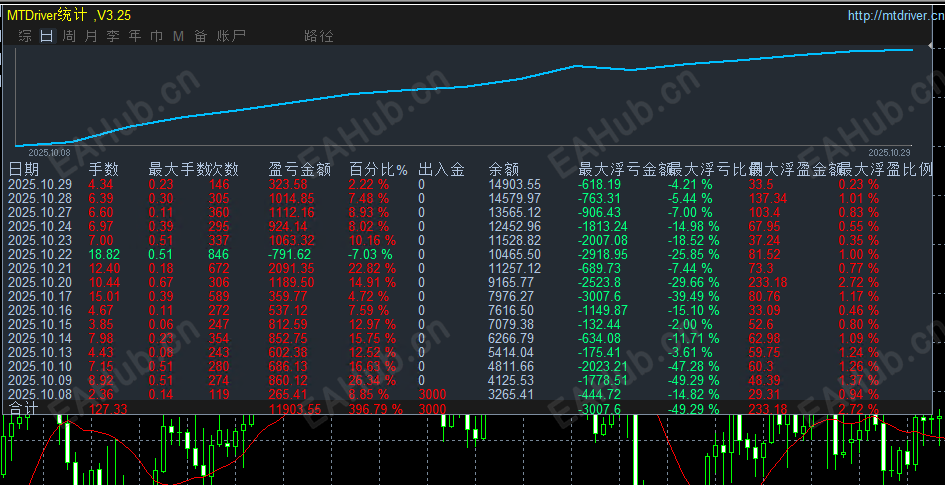Open the 周 weekly statistics tab

pos(69,36)
